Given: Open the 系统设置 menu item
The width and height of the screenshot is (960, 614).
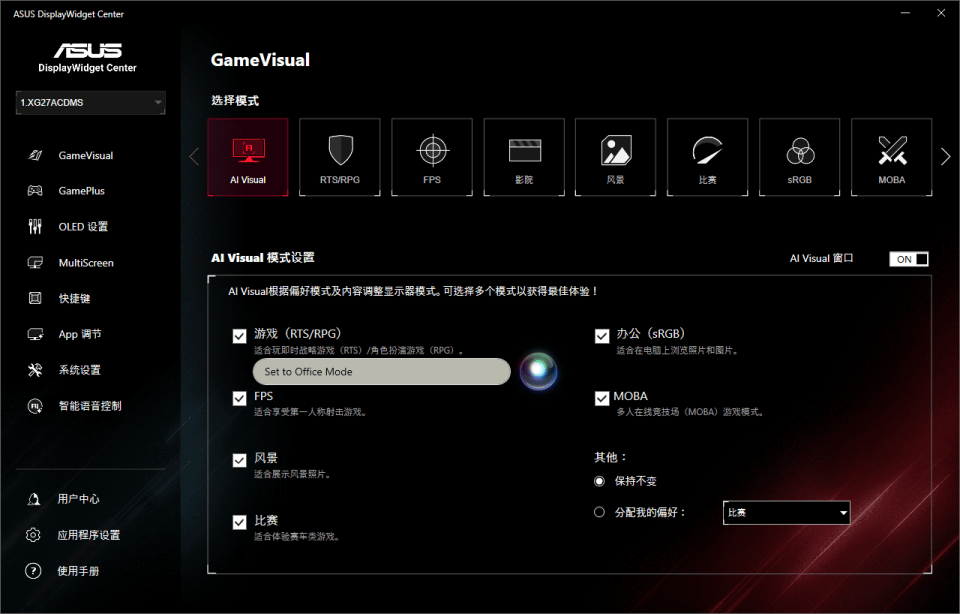Looking at the screenshot, I should pyautogui.click(x=80, y=370).
